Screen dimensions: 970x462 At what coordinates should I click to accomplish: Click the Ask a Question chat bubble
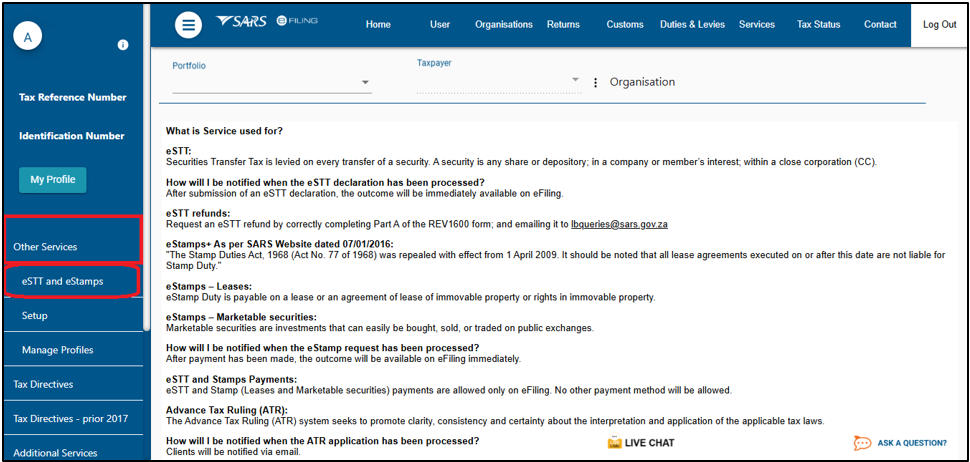(x=862, y=443)
